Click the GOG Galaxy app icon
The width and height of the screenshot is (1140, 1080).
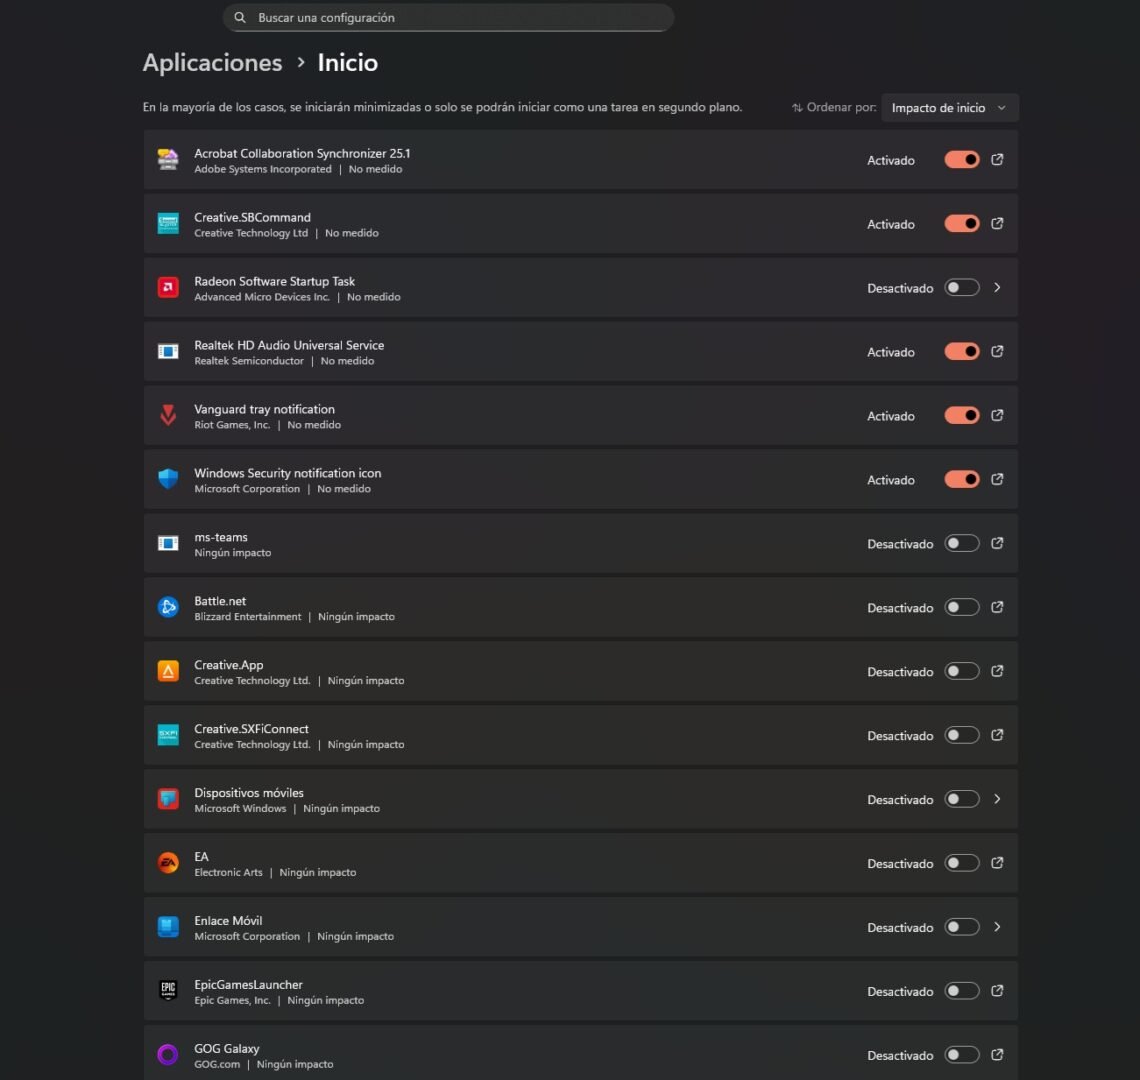[x=167, y=1054]
